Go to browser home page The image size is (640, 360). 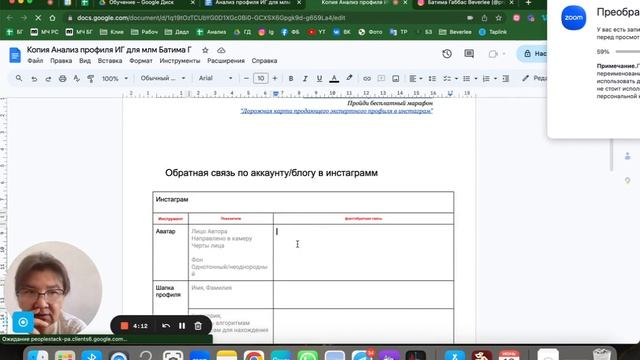click(52, 18)
